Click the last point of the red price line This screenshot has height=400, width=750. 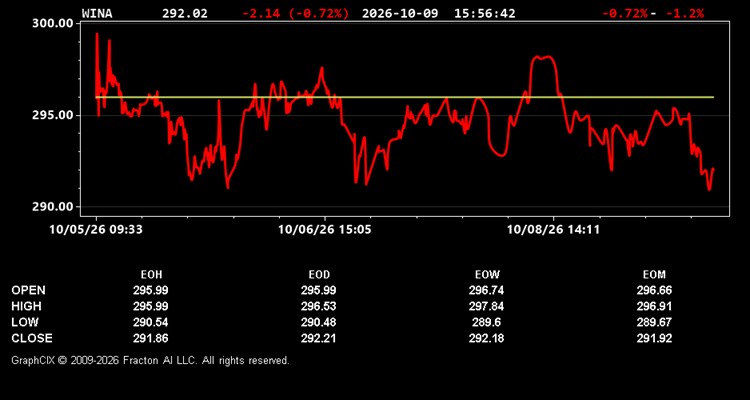coord(713,168)
